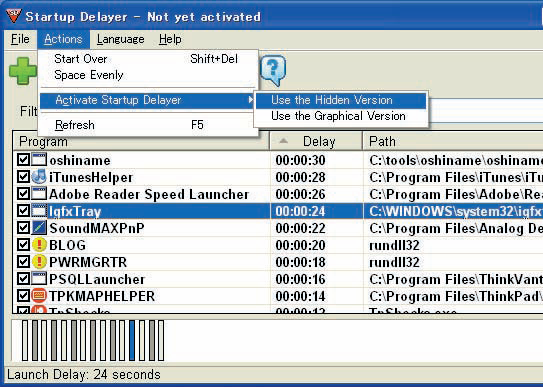The width and height of the screenshot is (543, 387).
Task: Click the IgfxTray row icon
Action: (x=39, y=210)
